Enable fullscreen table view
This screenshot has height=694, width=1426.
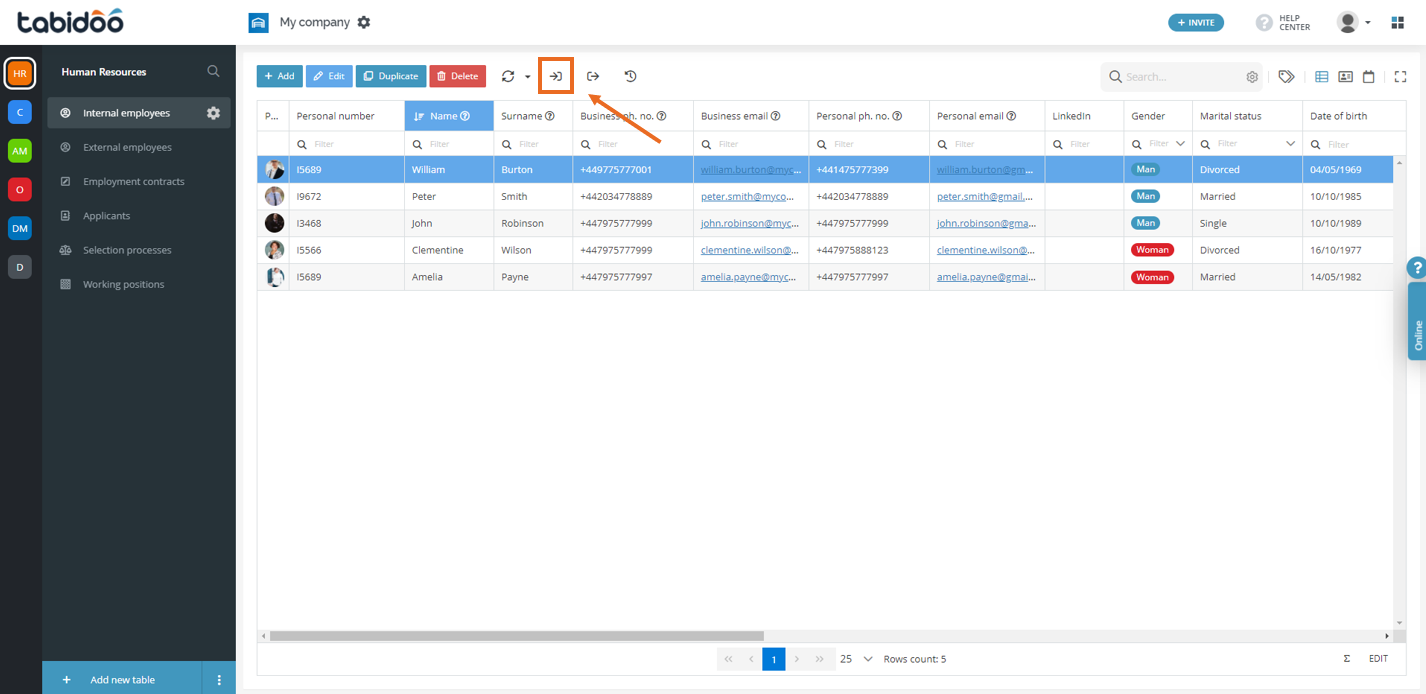pyautogui.click(x=1400, y=76)
